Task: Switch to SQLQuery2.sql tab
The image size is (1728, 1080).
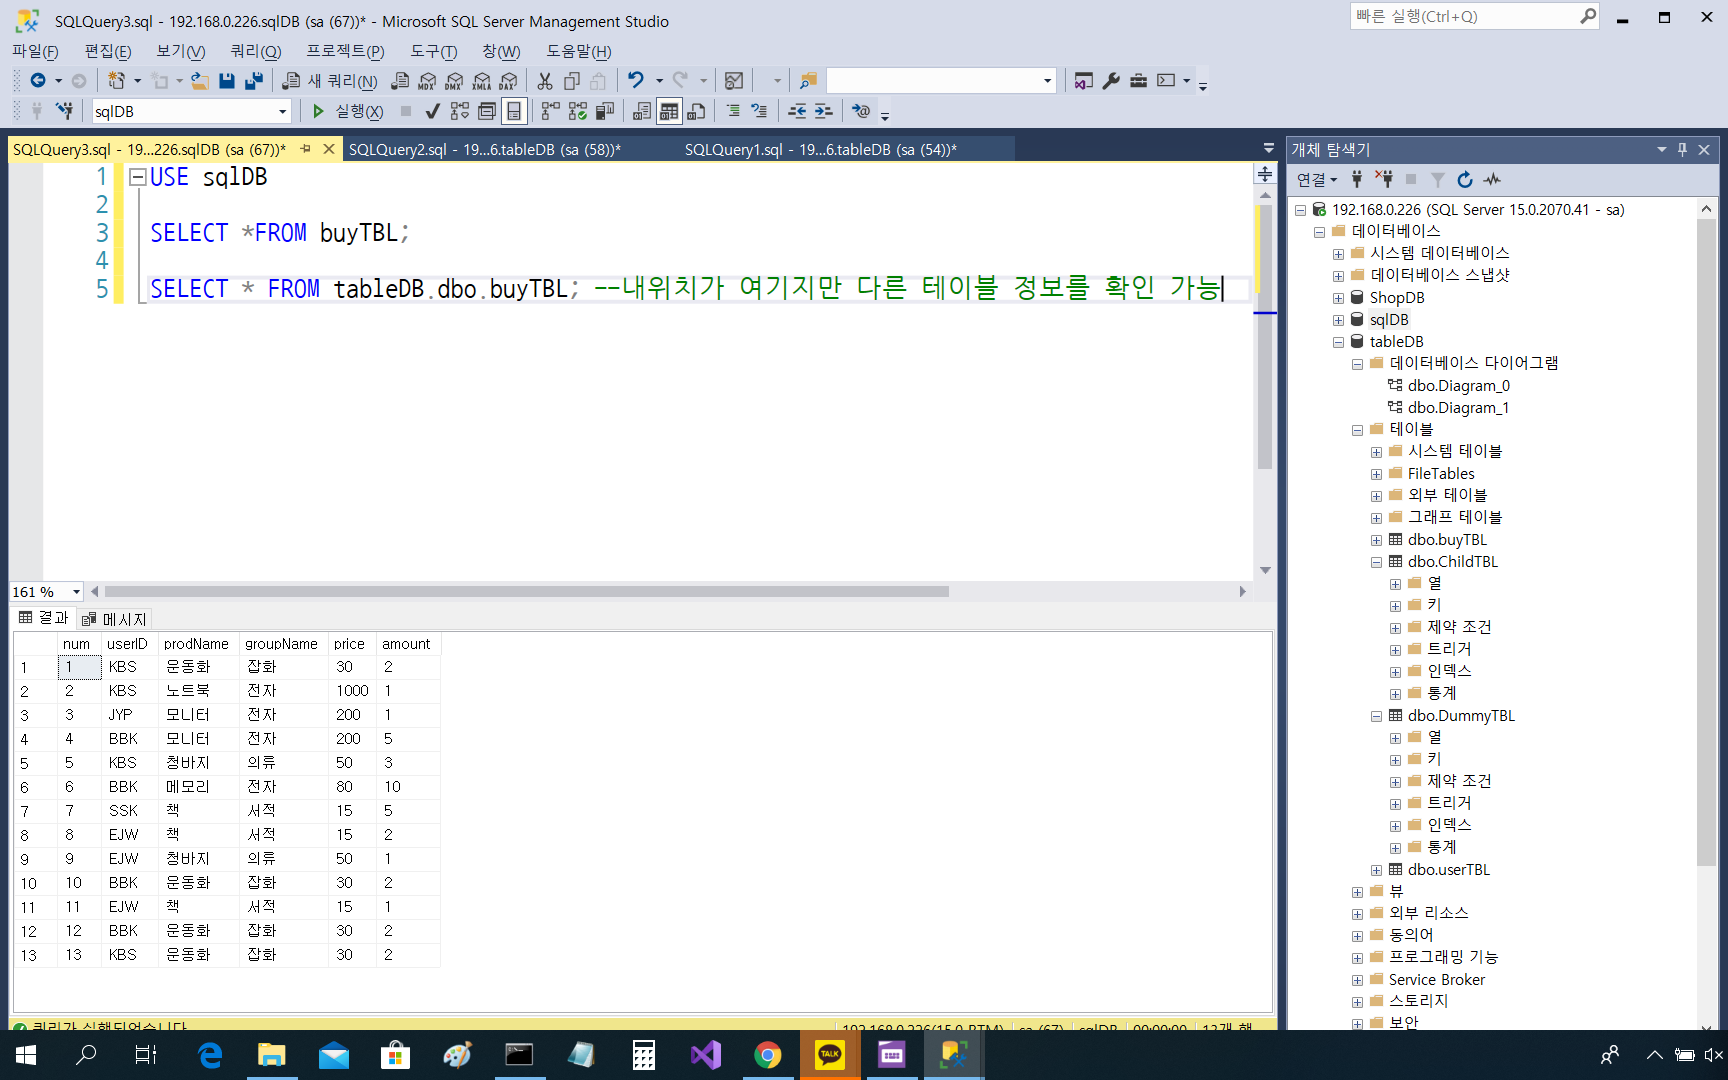Action: click(485, 149)
